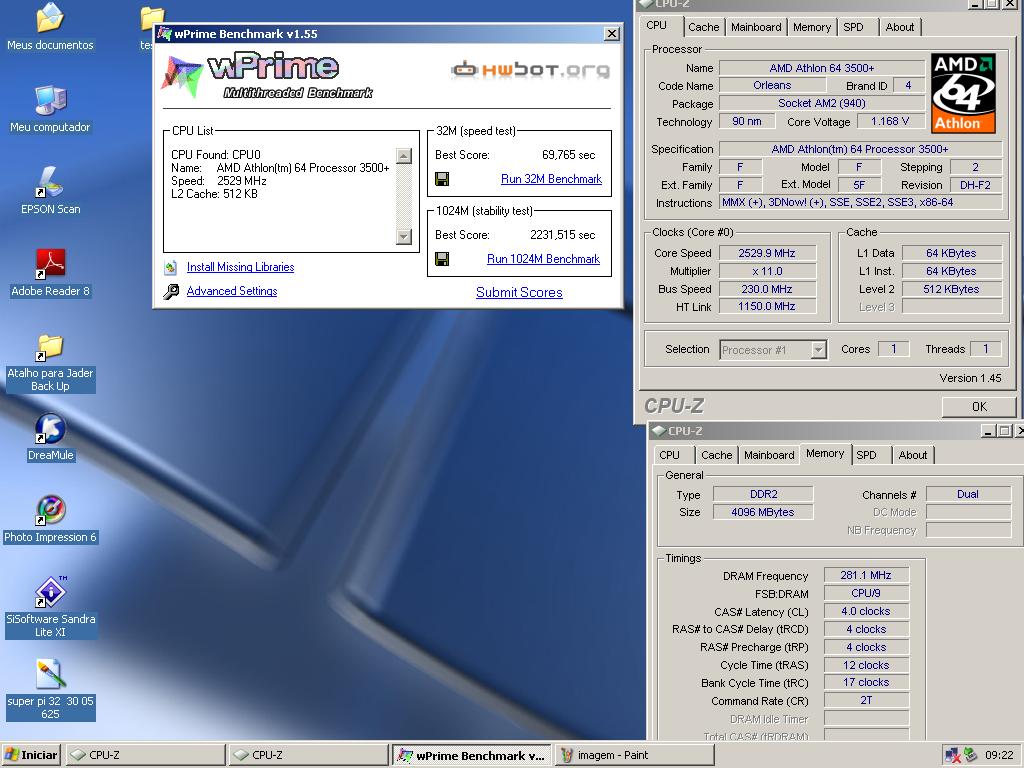Open About tab in top CPU-Z

click(900, 27)
